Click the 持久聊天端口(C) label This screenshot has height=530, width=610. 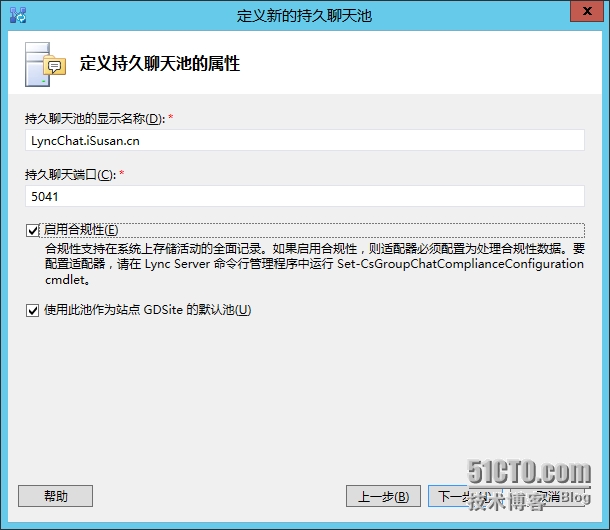(70, 174)
